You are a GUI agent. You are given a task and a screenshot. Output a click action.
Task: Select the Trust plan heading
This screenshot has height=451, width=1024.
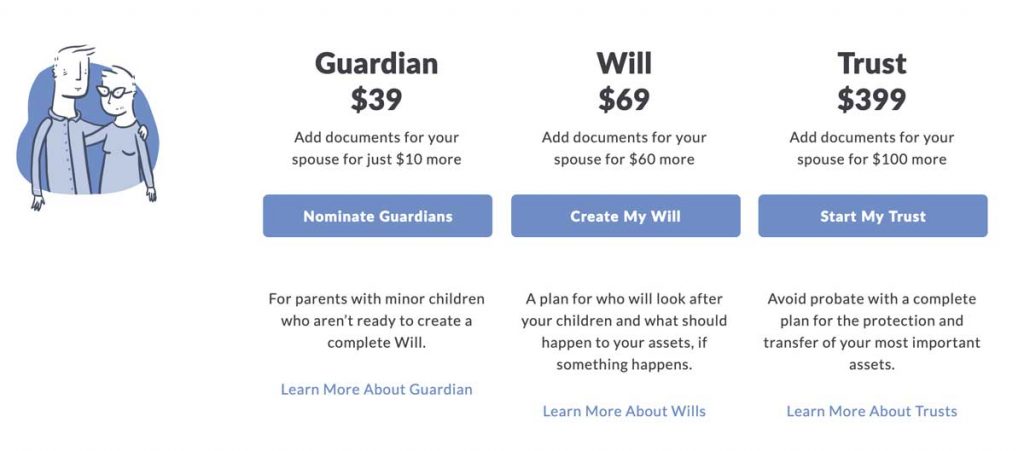click(x=872, y=63)
